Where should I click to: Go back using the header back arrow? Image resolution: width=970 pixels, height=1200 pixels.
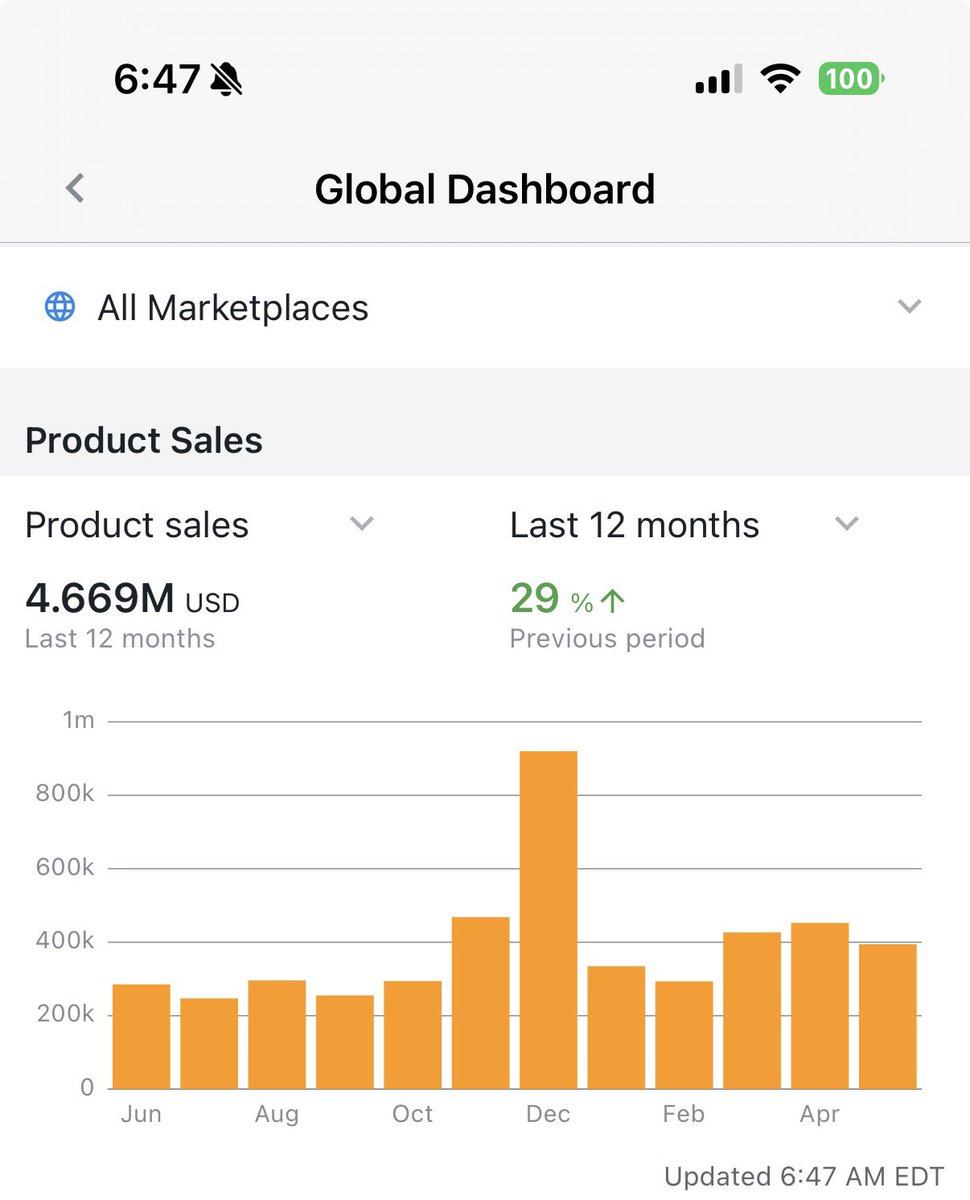pos(75,188)
